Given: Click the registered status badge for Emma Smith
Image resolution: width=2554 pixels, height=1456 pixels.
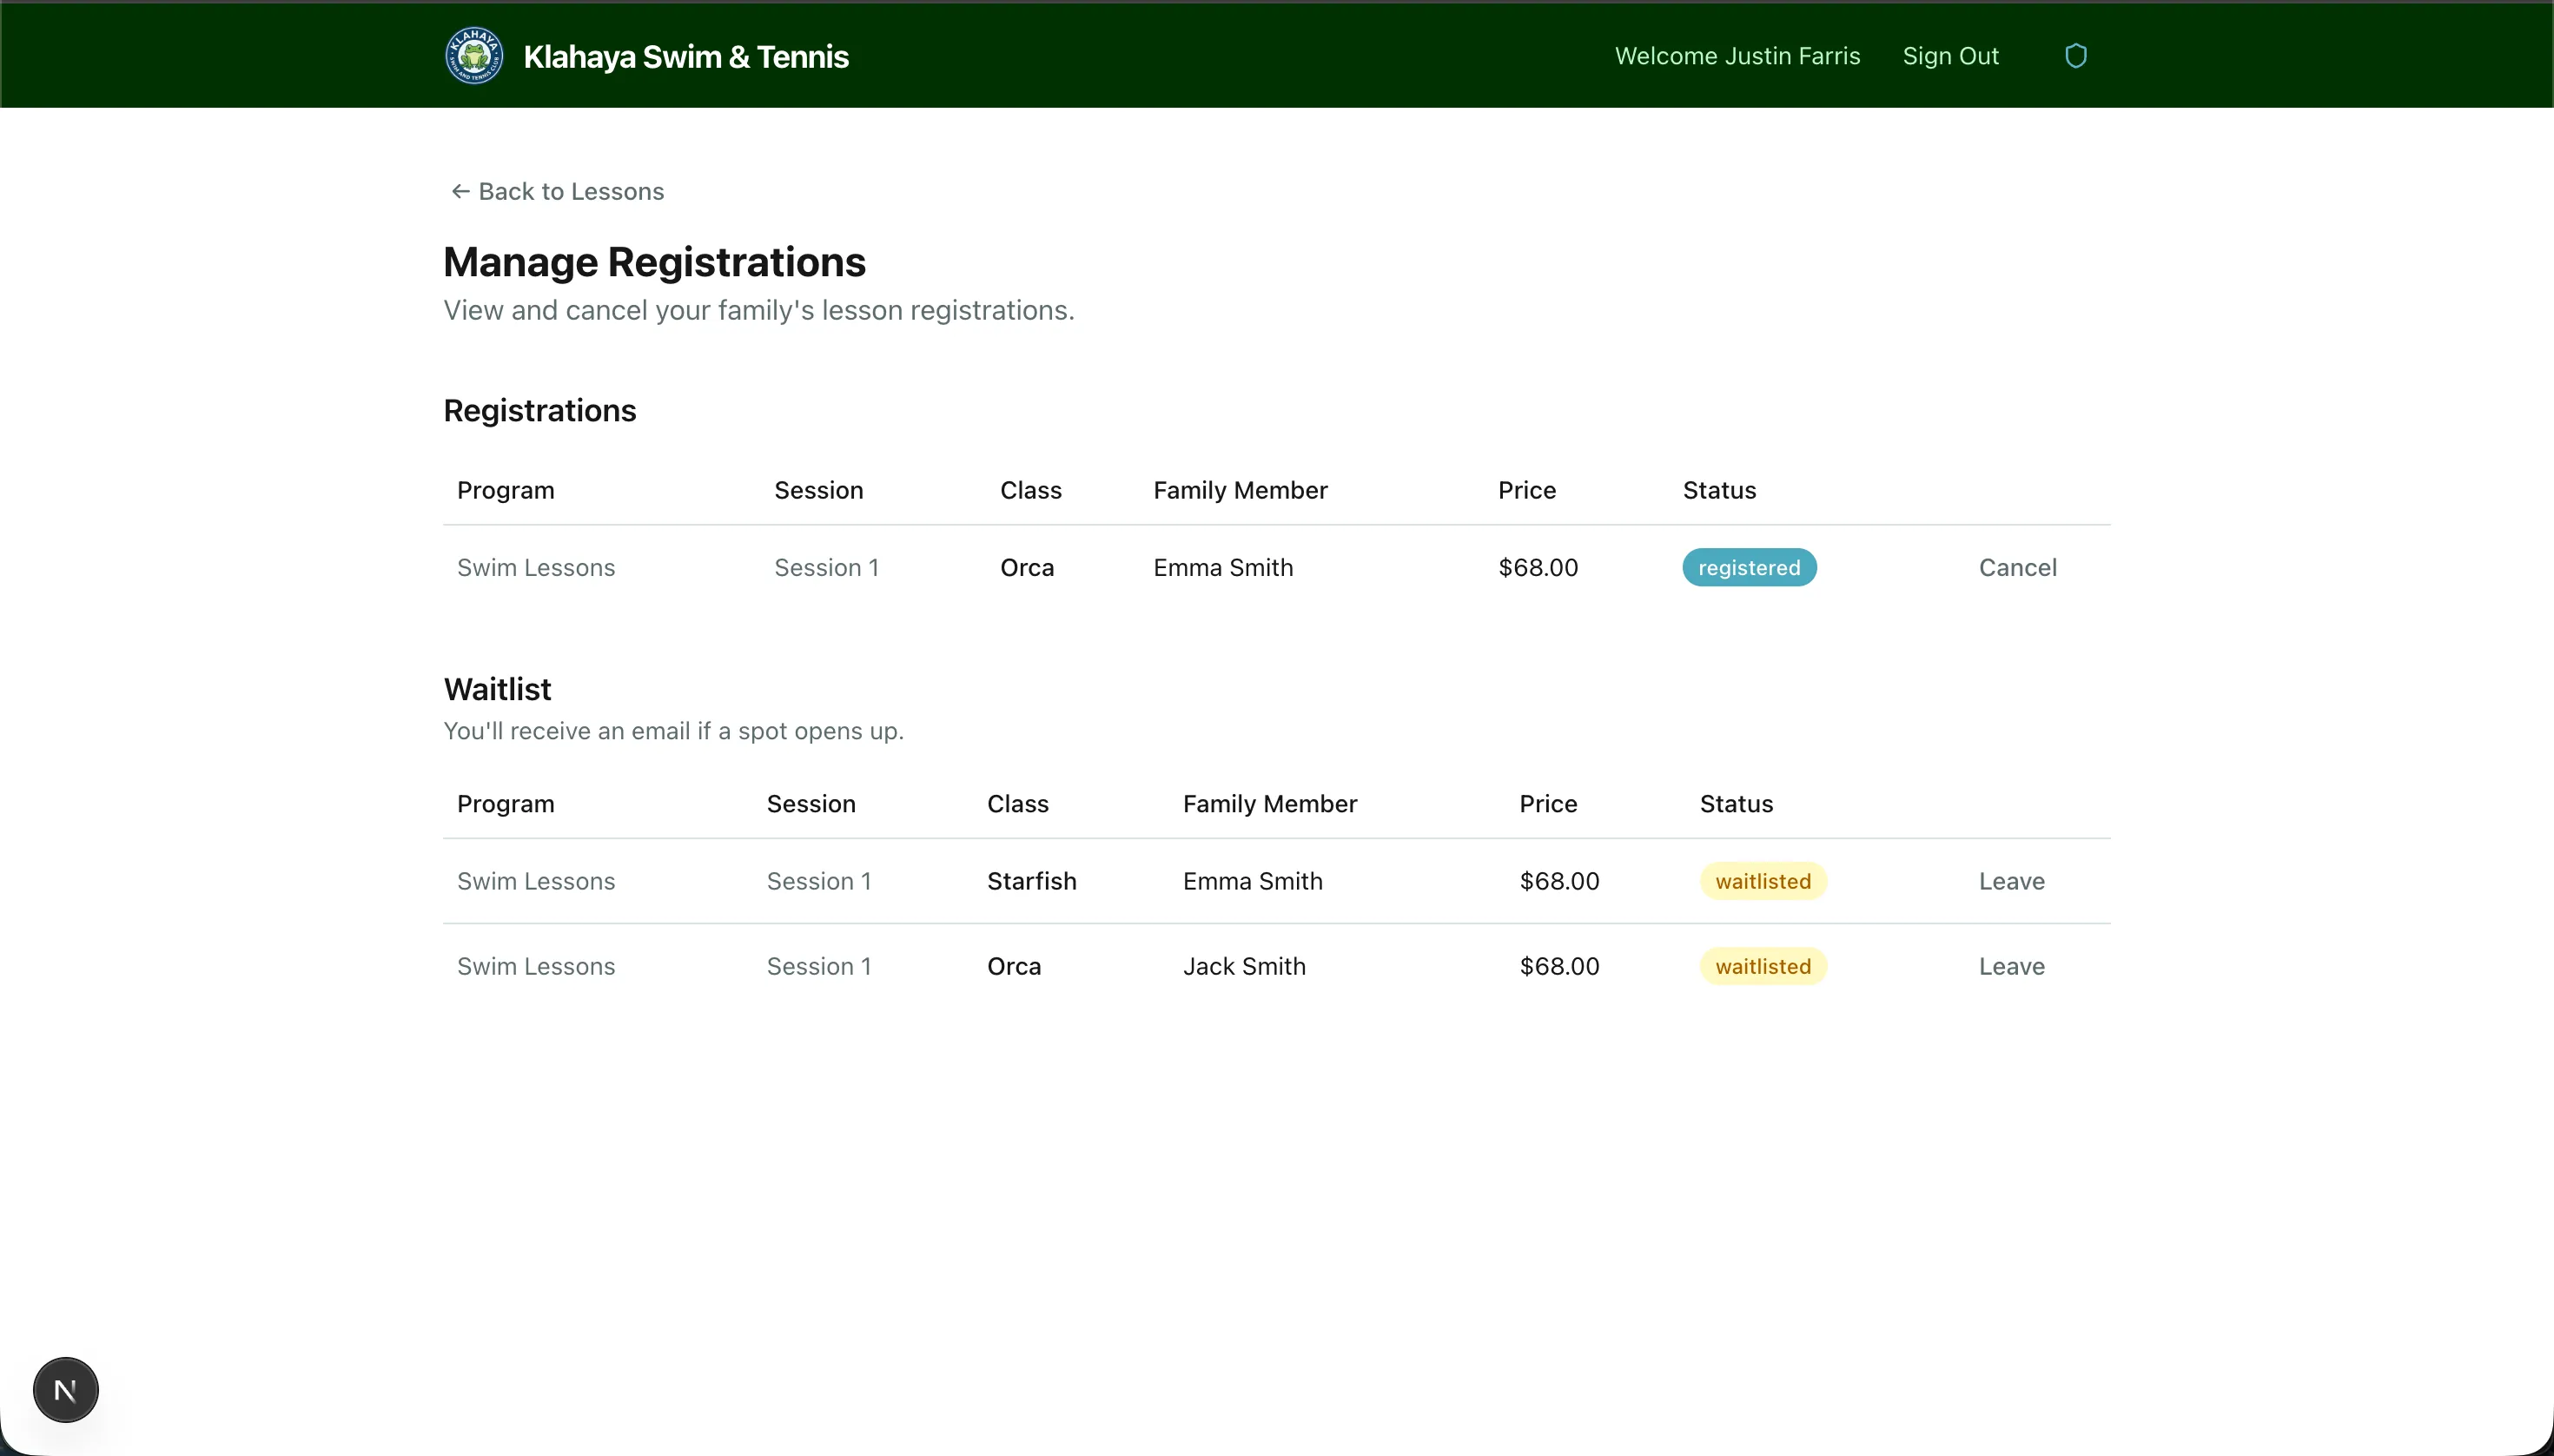Looking at the screenshot, I should (1748, 567).
